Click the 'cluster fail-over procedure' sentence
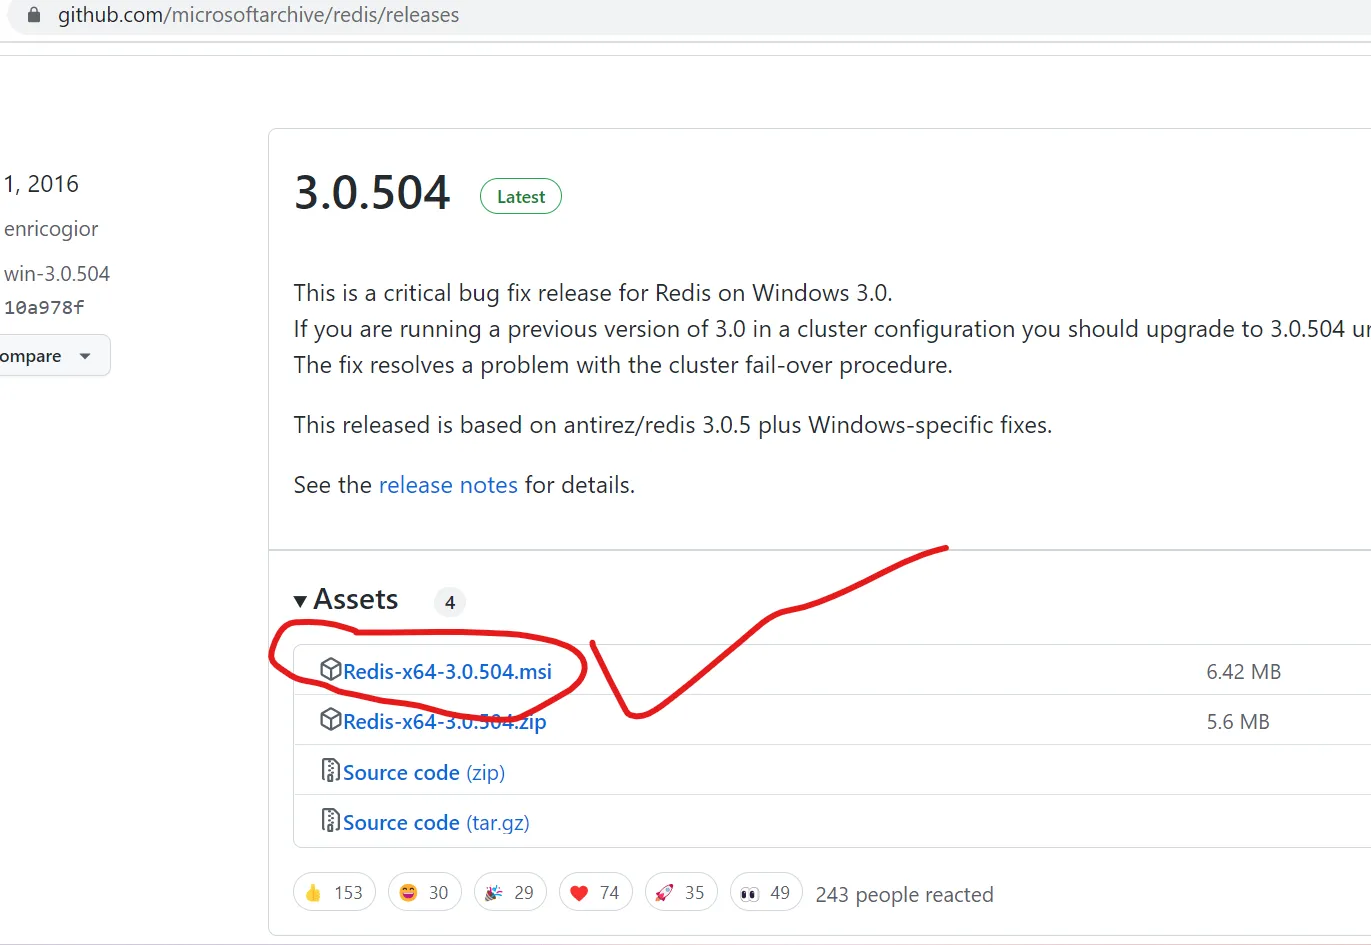1371x945 pixels. (623, 365)
